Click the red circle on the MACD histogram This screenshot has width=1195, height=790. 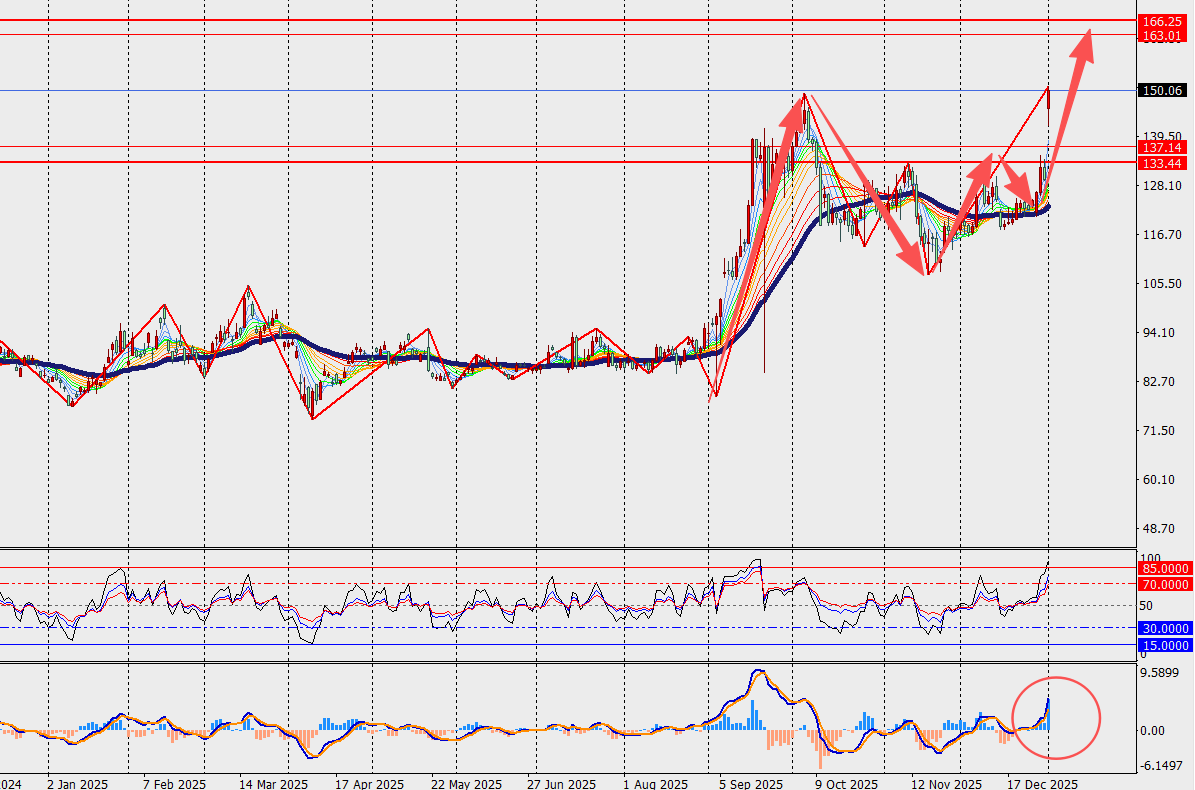click(1056, 717)
